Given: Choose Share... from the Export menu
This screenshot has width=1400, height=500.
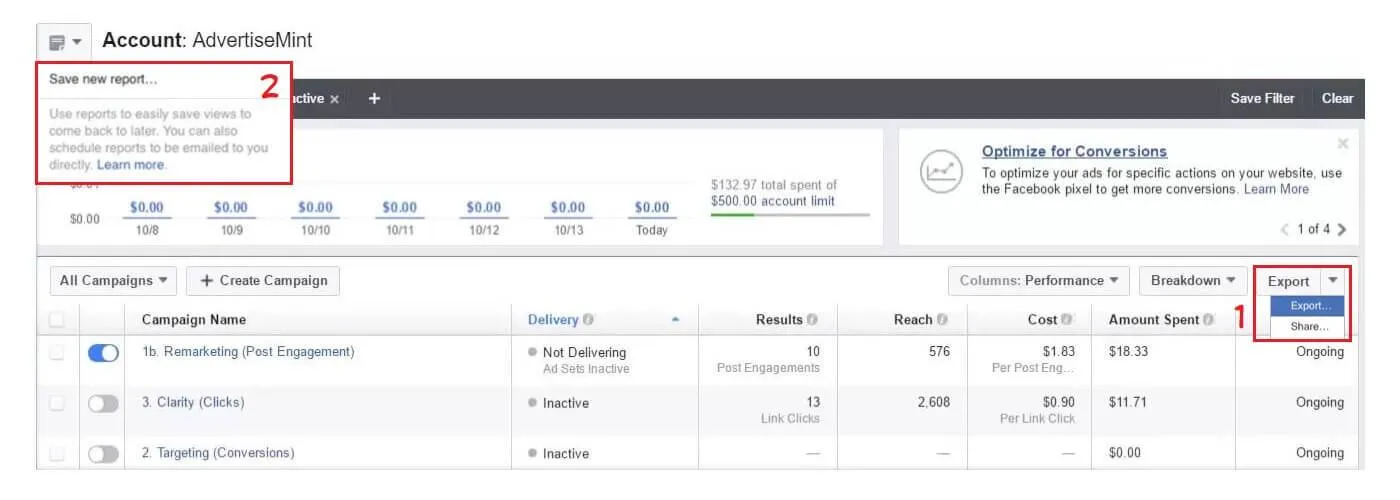Looking at the screenshot, I should (x=1308, y=327).
